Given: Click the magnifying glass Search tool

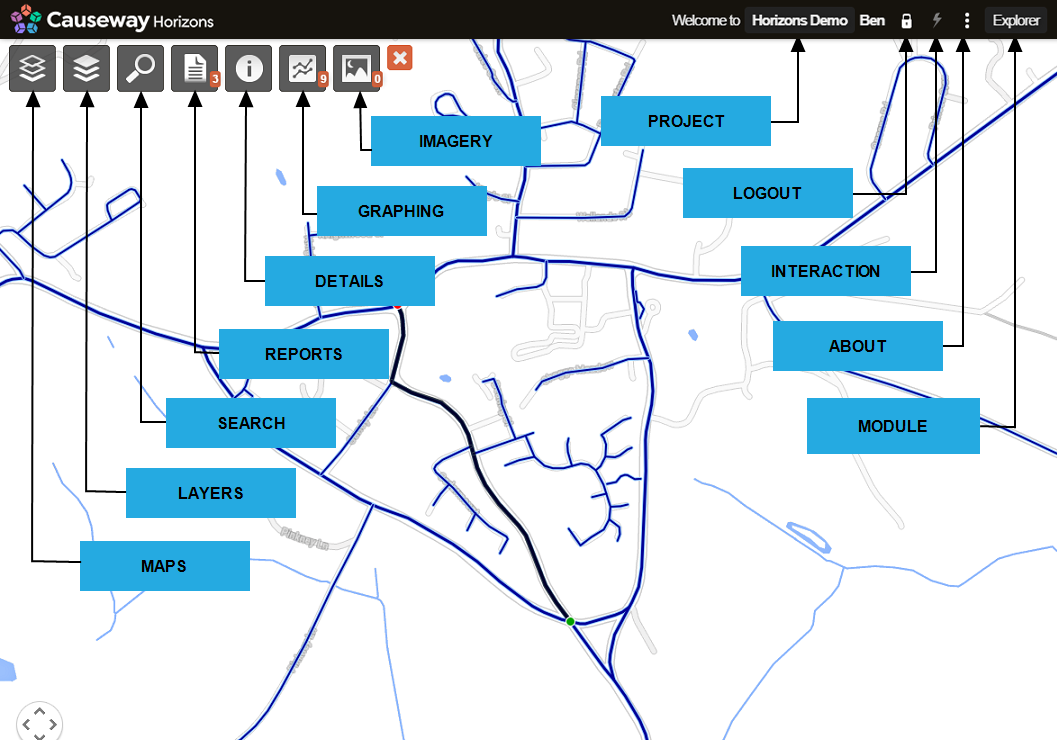Looking at the screenshot, I should click(x=140, y=68).
